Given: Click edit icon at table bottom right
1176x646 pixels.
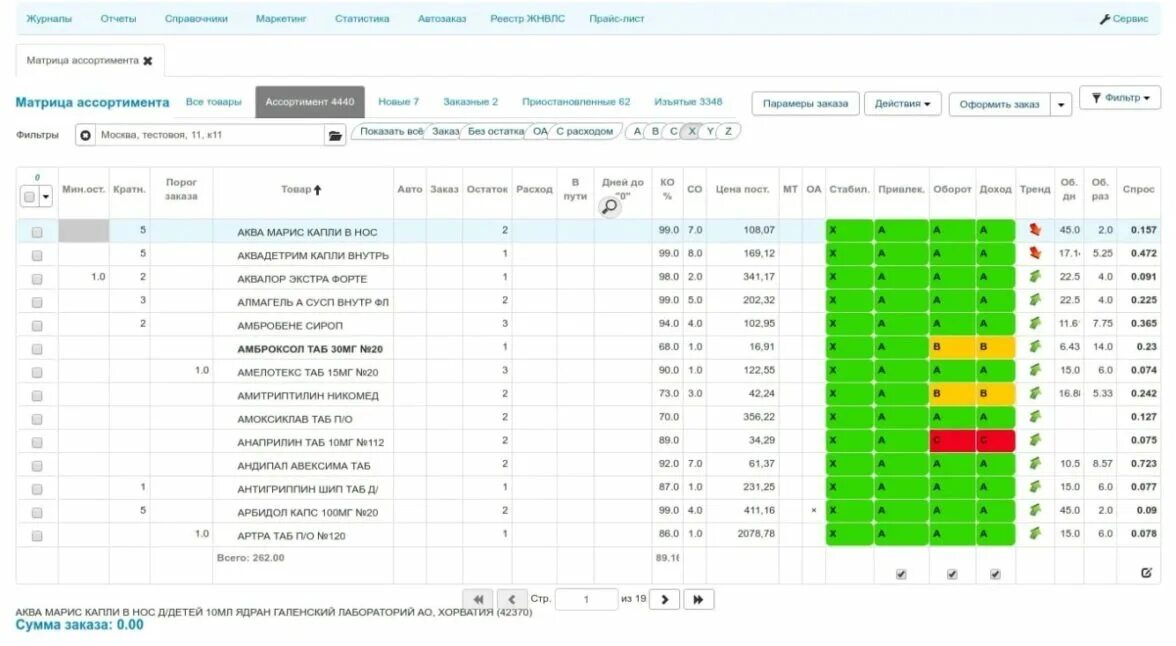Looking at the screenshot, I should 1146,572.
